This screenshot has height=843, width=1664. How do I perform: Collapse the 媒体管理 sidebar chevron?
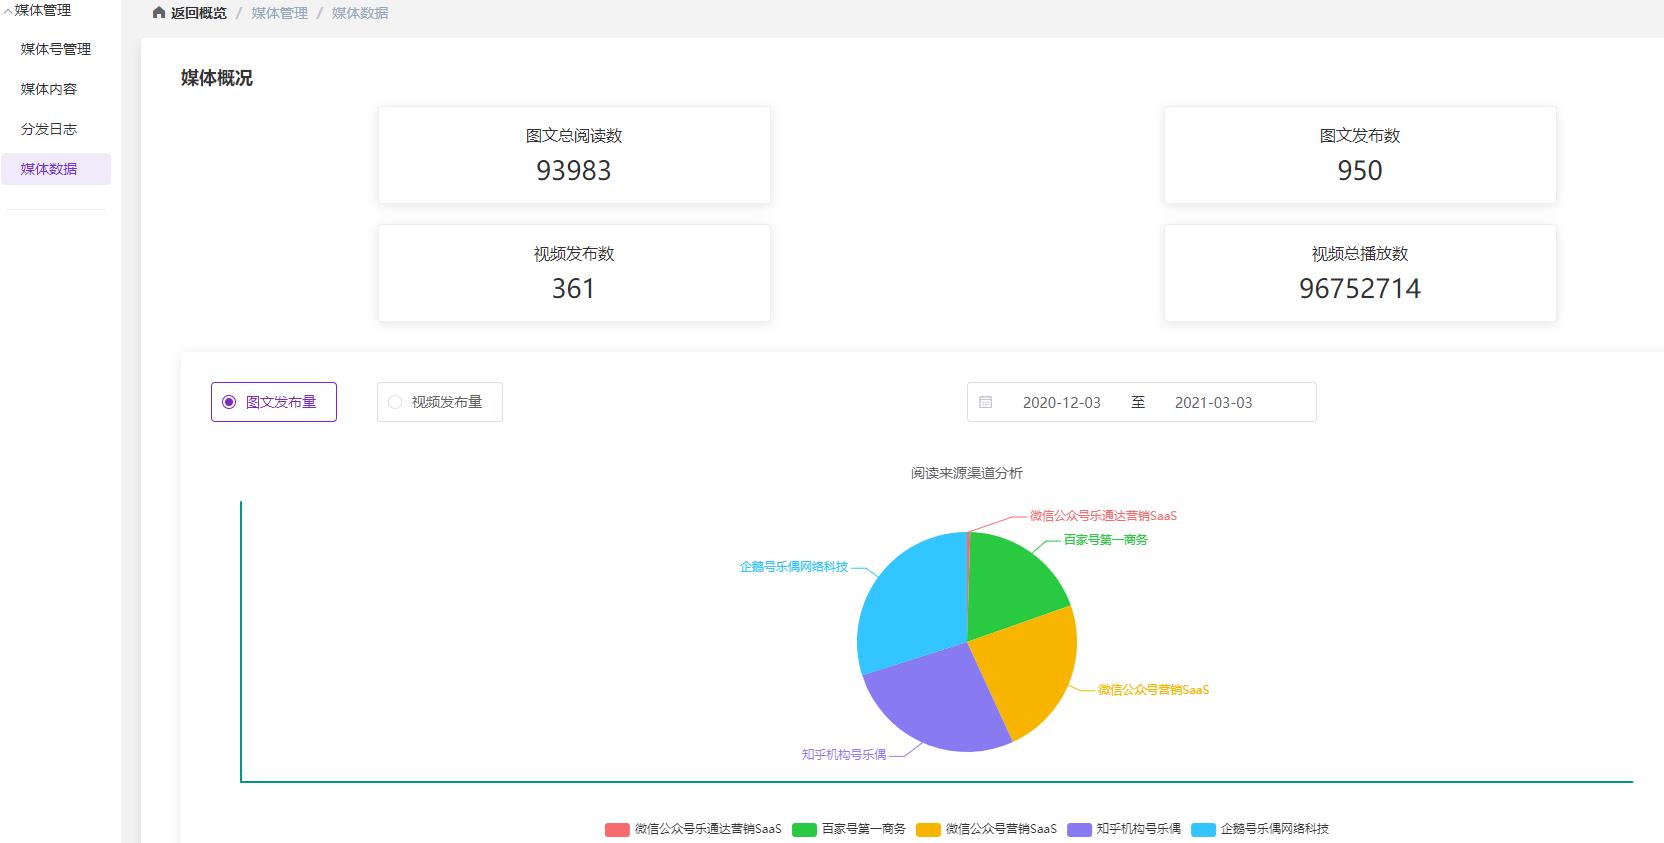click(7, 11)
